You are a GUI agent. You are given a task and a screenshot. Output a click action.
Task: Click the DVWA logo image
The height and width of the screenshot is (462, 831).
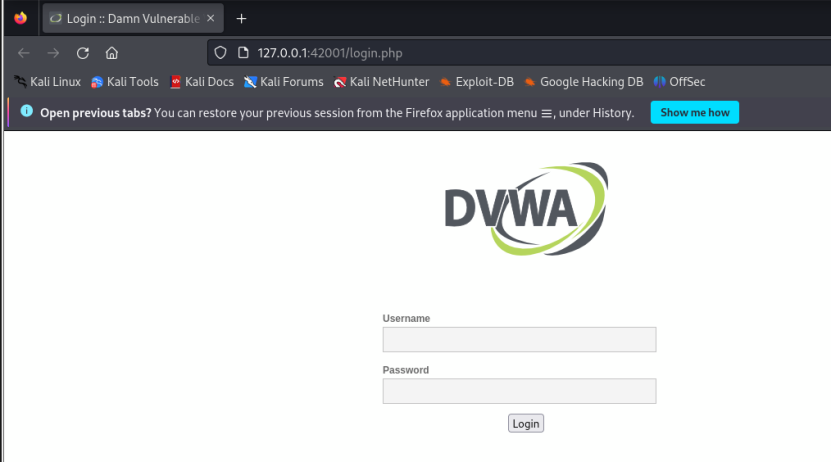526,209
